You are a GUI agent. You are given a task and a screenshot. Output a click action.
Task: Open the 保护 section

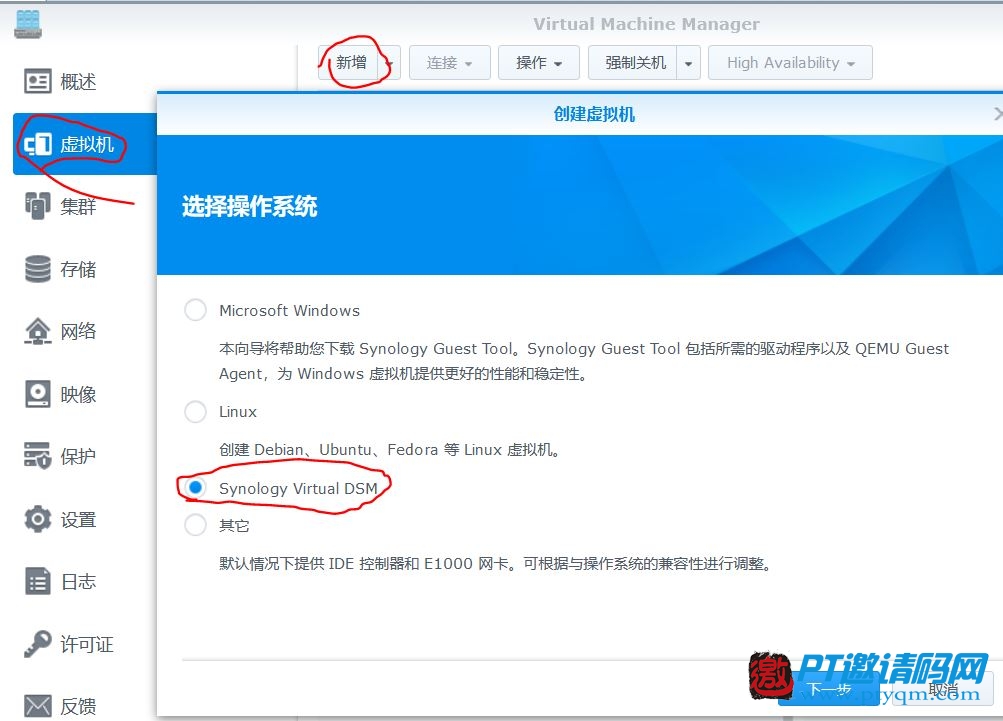[79, 456]
